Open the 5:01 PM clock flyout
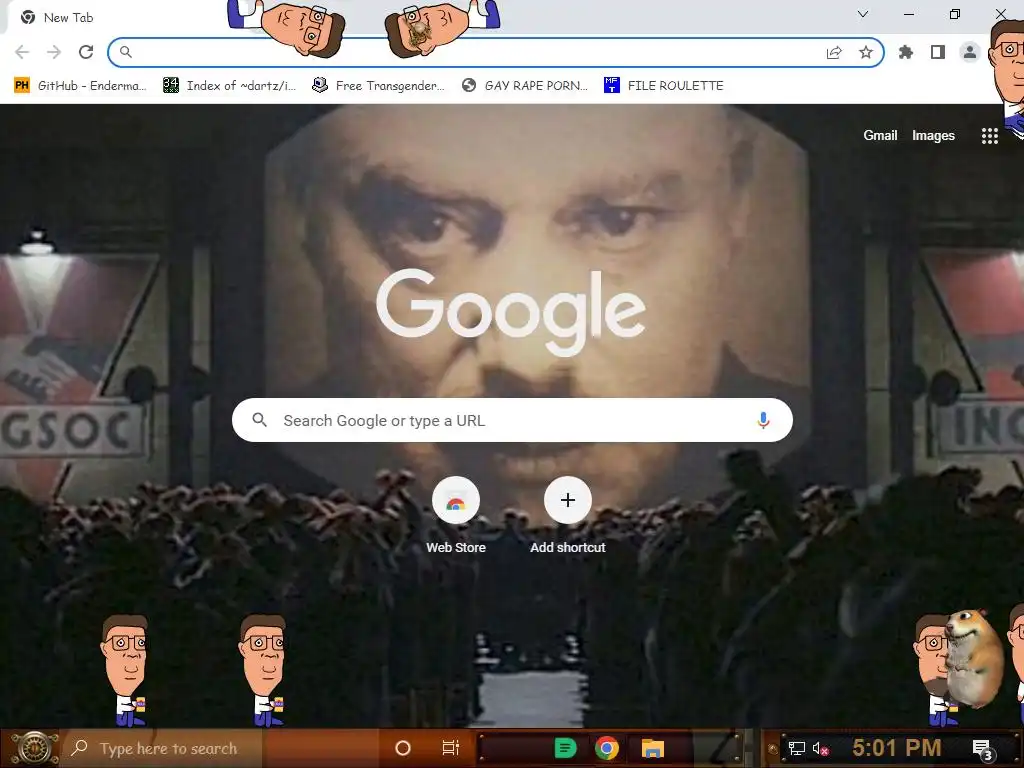The height and width of the screenshot is (768, 1024). click(896, 748)
